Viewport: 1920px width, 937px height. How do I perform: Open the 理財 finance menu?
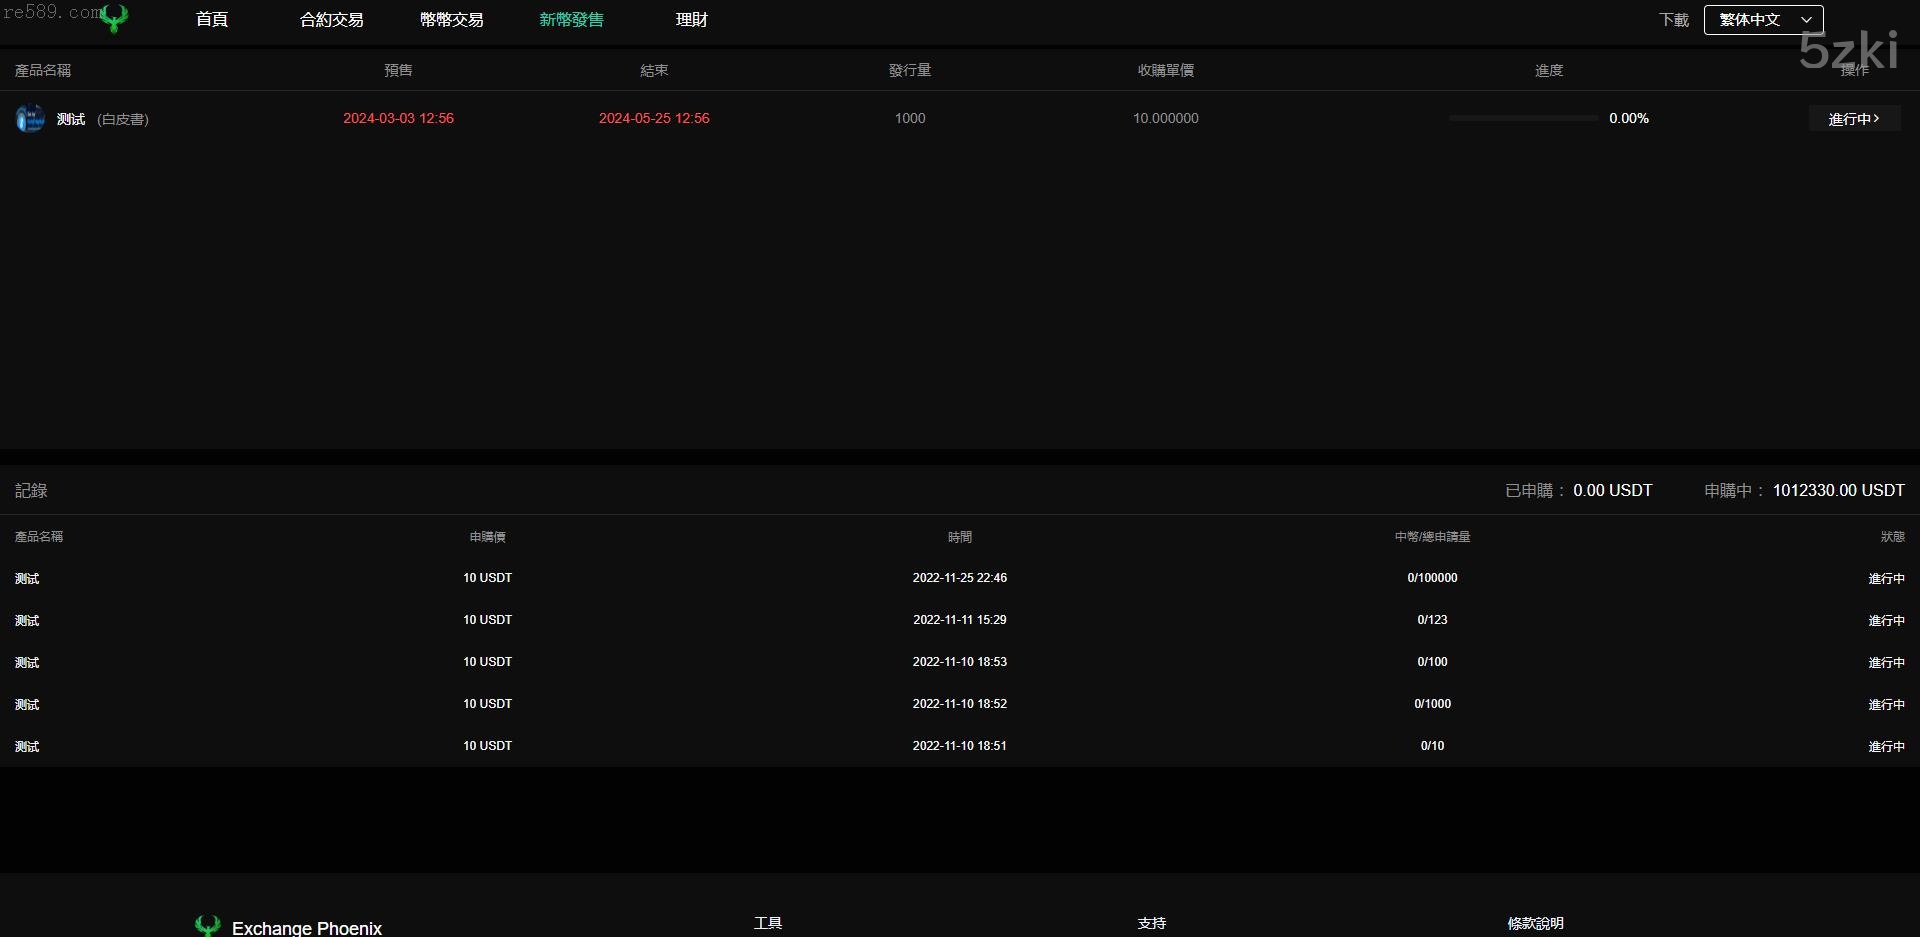(691, 20)
